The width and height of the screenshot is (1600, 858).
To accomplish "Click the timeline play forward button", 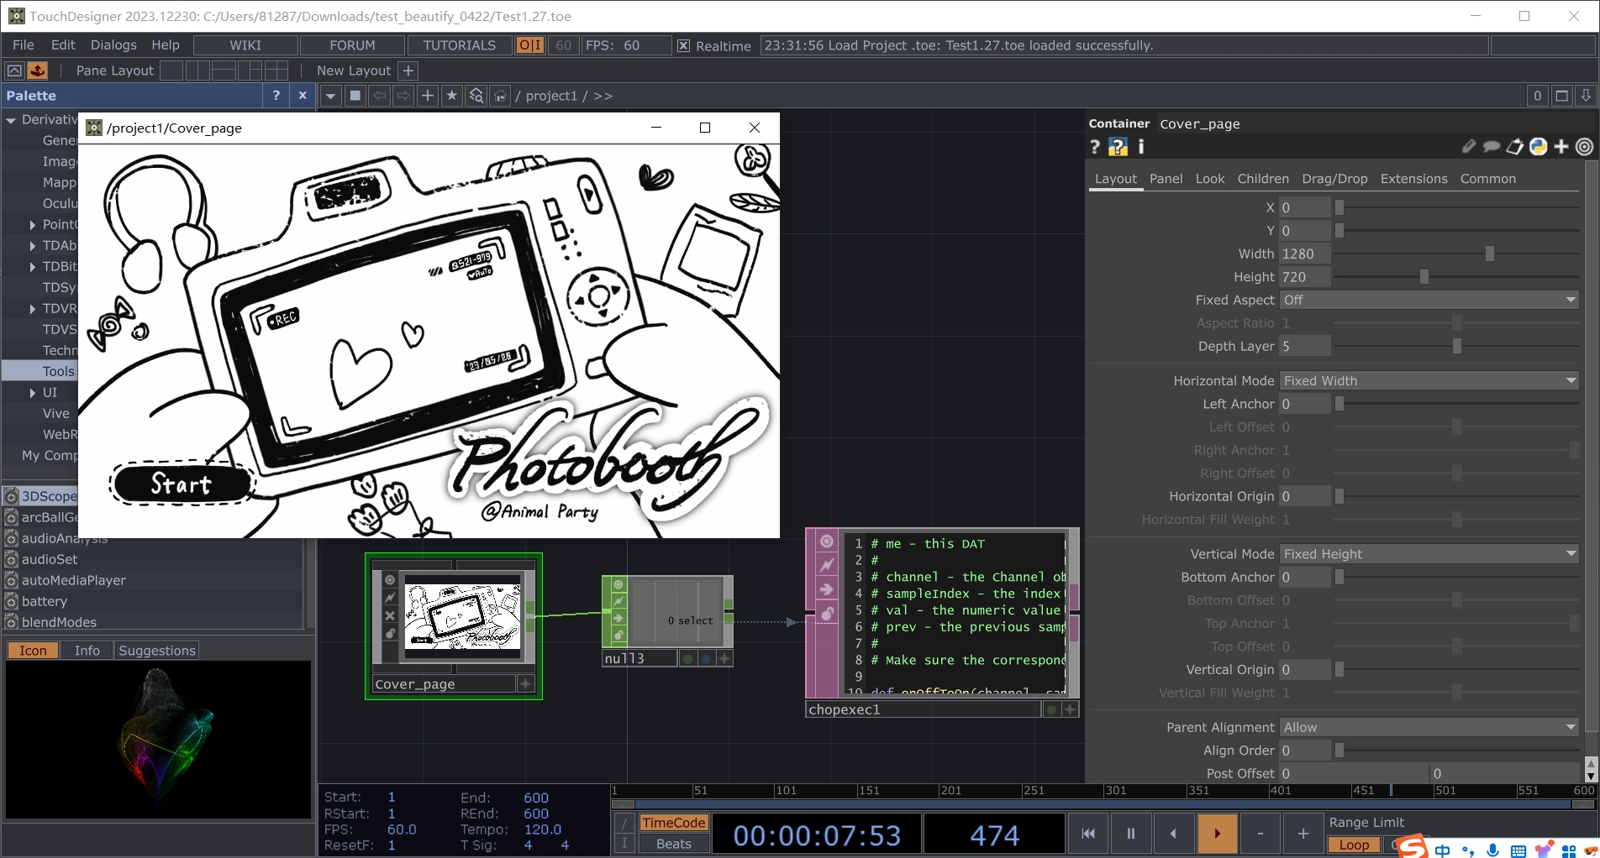I will (1217, 833).
